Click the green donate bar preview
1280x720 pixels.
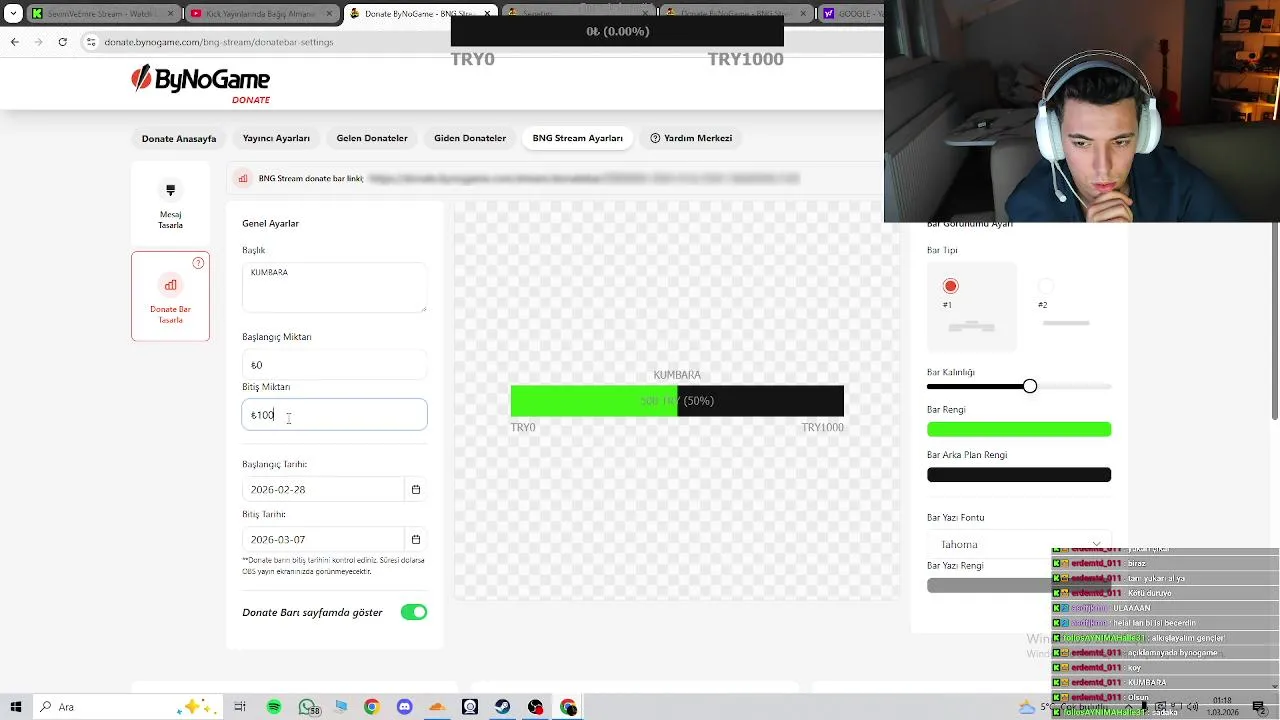pyautogui.click(x=677, y=401)
